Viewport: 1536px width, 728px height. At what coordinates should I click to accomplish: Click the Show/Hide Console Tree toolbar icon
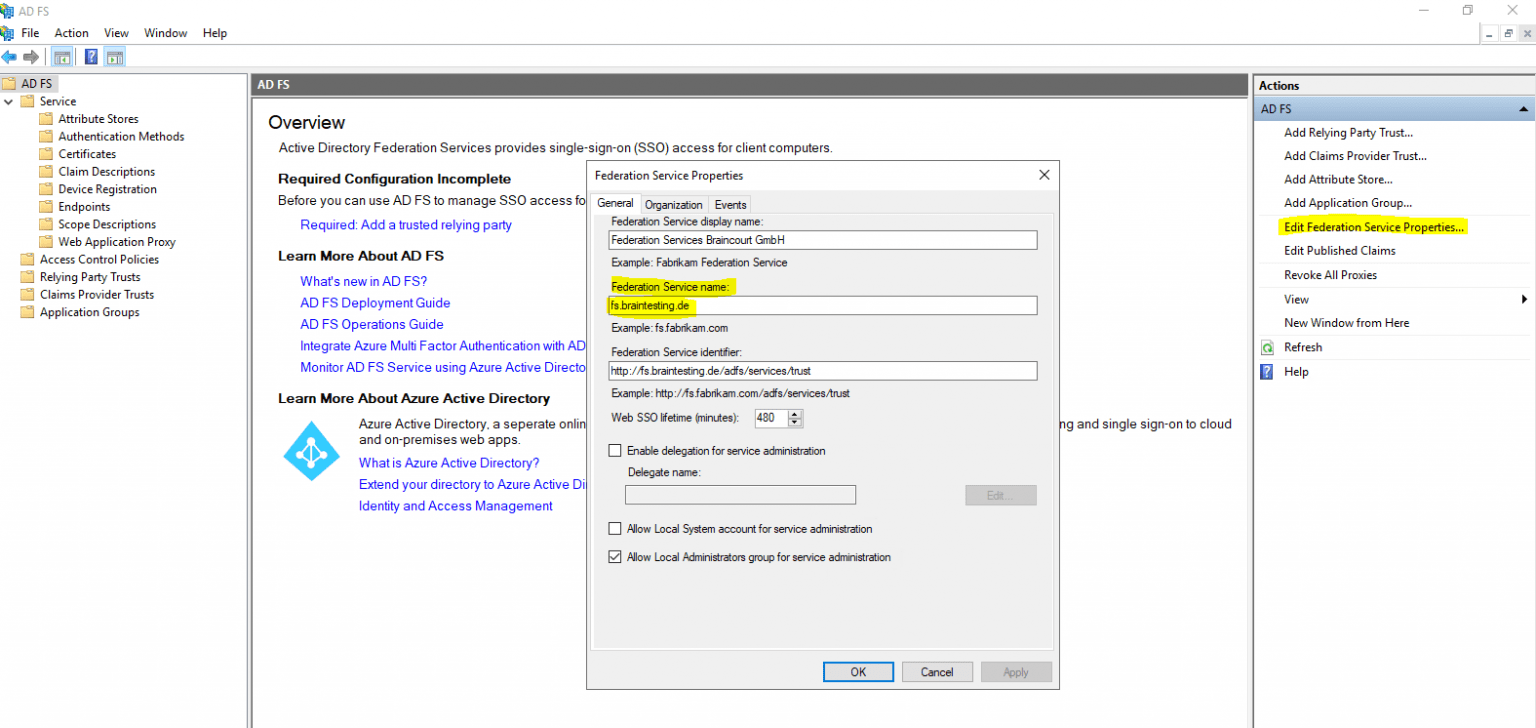(62, 57)
